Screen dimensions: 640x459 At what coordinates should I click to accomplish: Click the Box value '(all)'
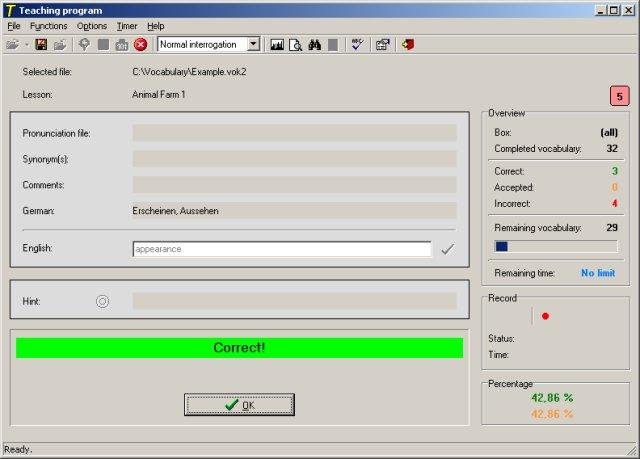[x=609, y=133]
